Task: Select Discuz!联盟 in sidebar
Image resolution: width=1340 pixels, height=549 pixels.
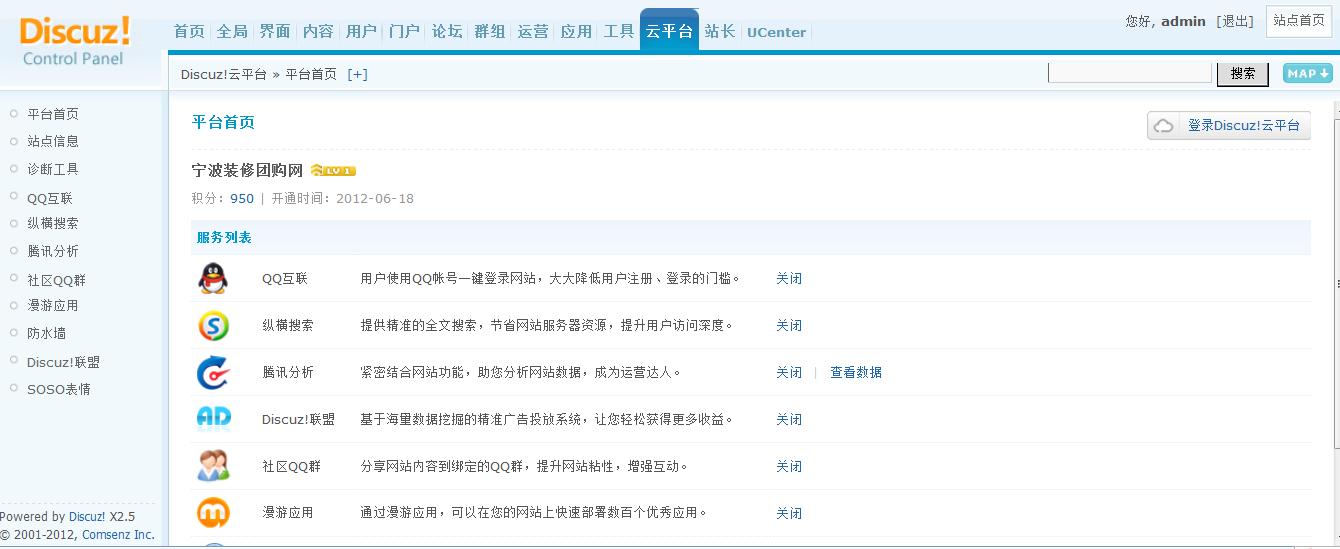Action: click(64, 362)
